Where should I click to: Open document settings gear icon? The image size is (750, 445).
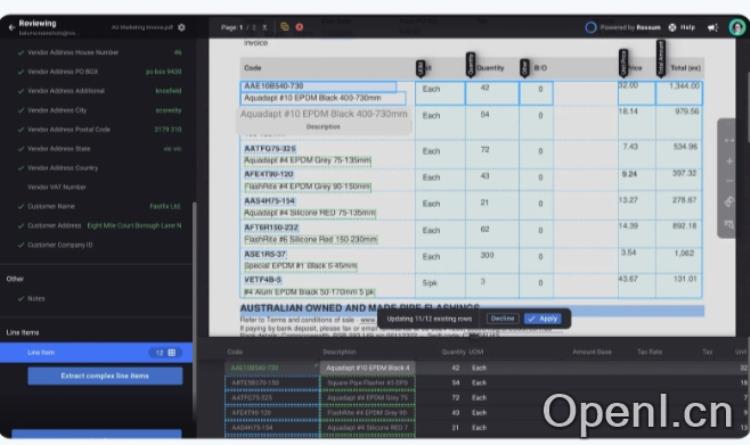[x=181, y=27]
